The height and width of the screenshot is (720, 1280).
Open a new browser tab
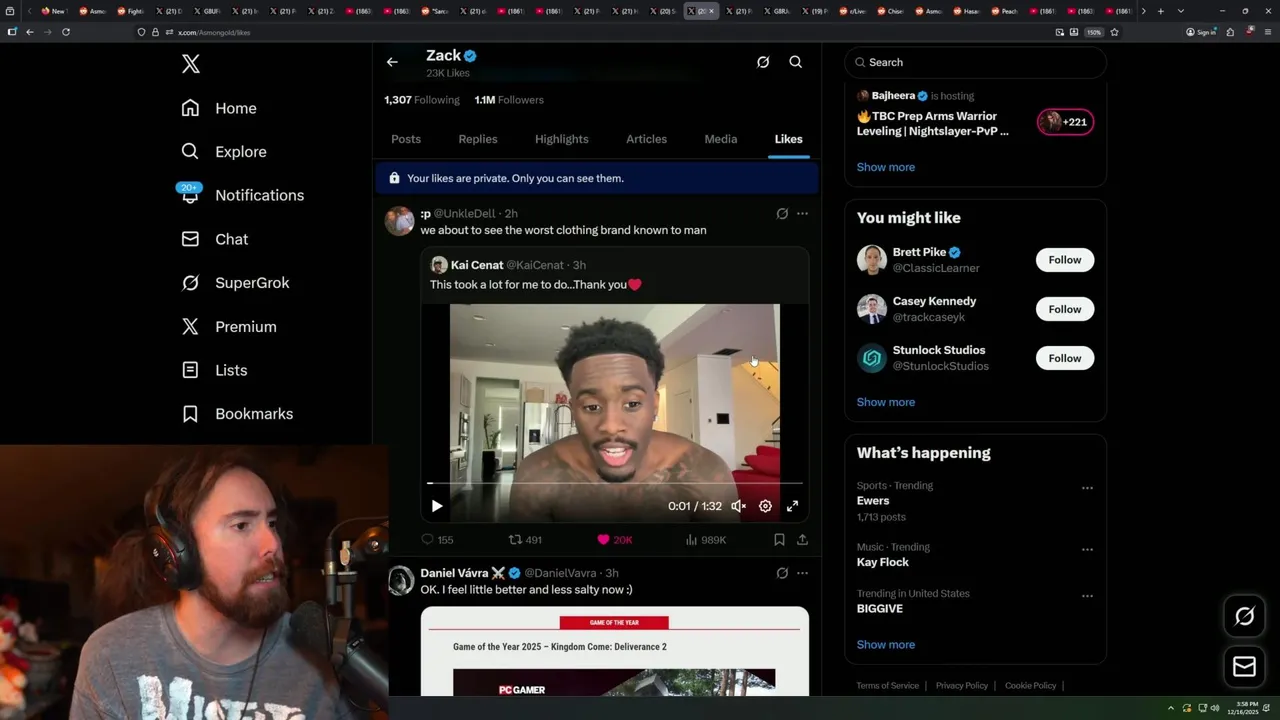1160,11
